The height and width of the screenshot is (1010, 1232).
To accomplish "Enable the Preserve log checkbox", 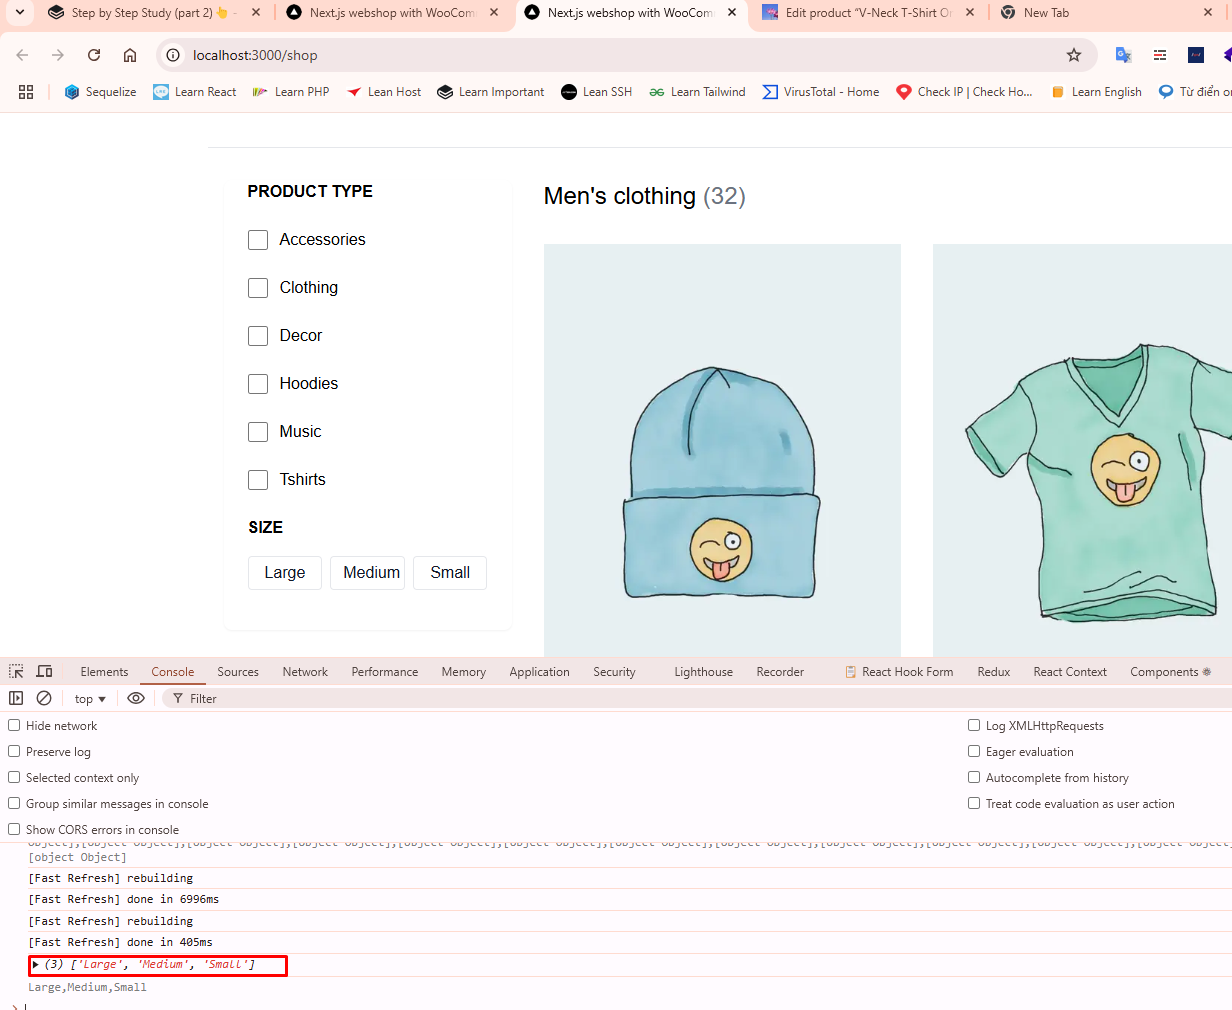I will point(15,752).
